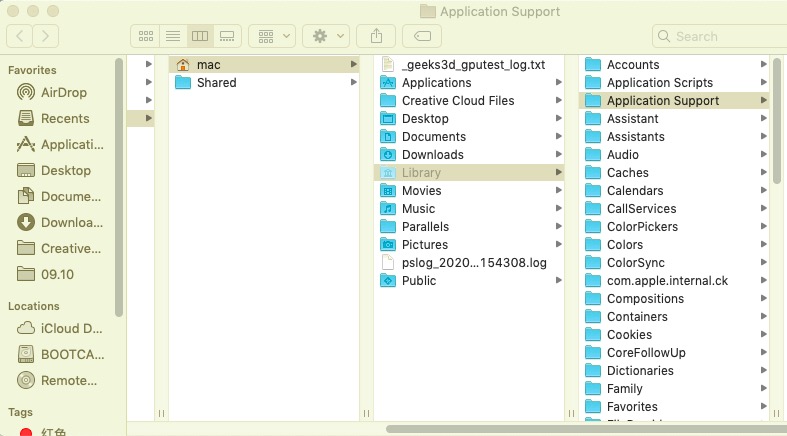
Task: Select the com.apple.internal.ck folder
Action: (674, 281)
